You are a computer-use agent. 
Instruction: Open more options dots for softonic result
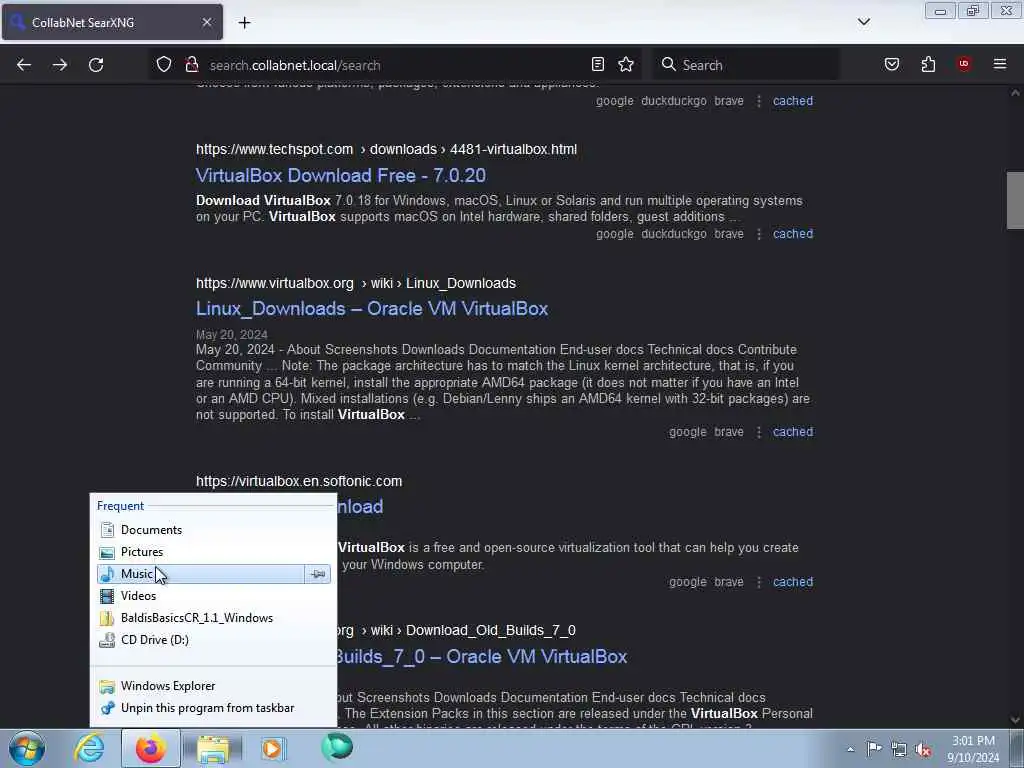point(759,582)
